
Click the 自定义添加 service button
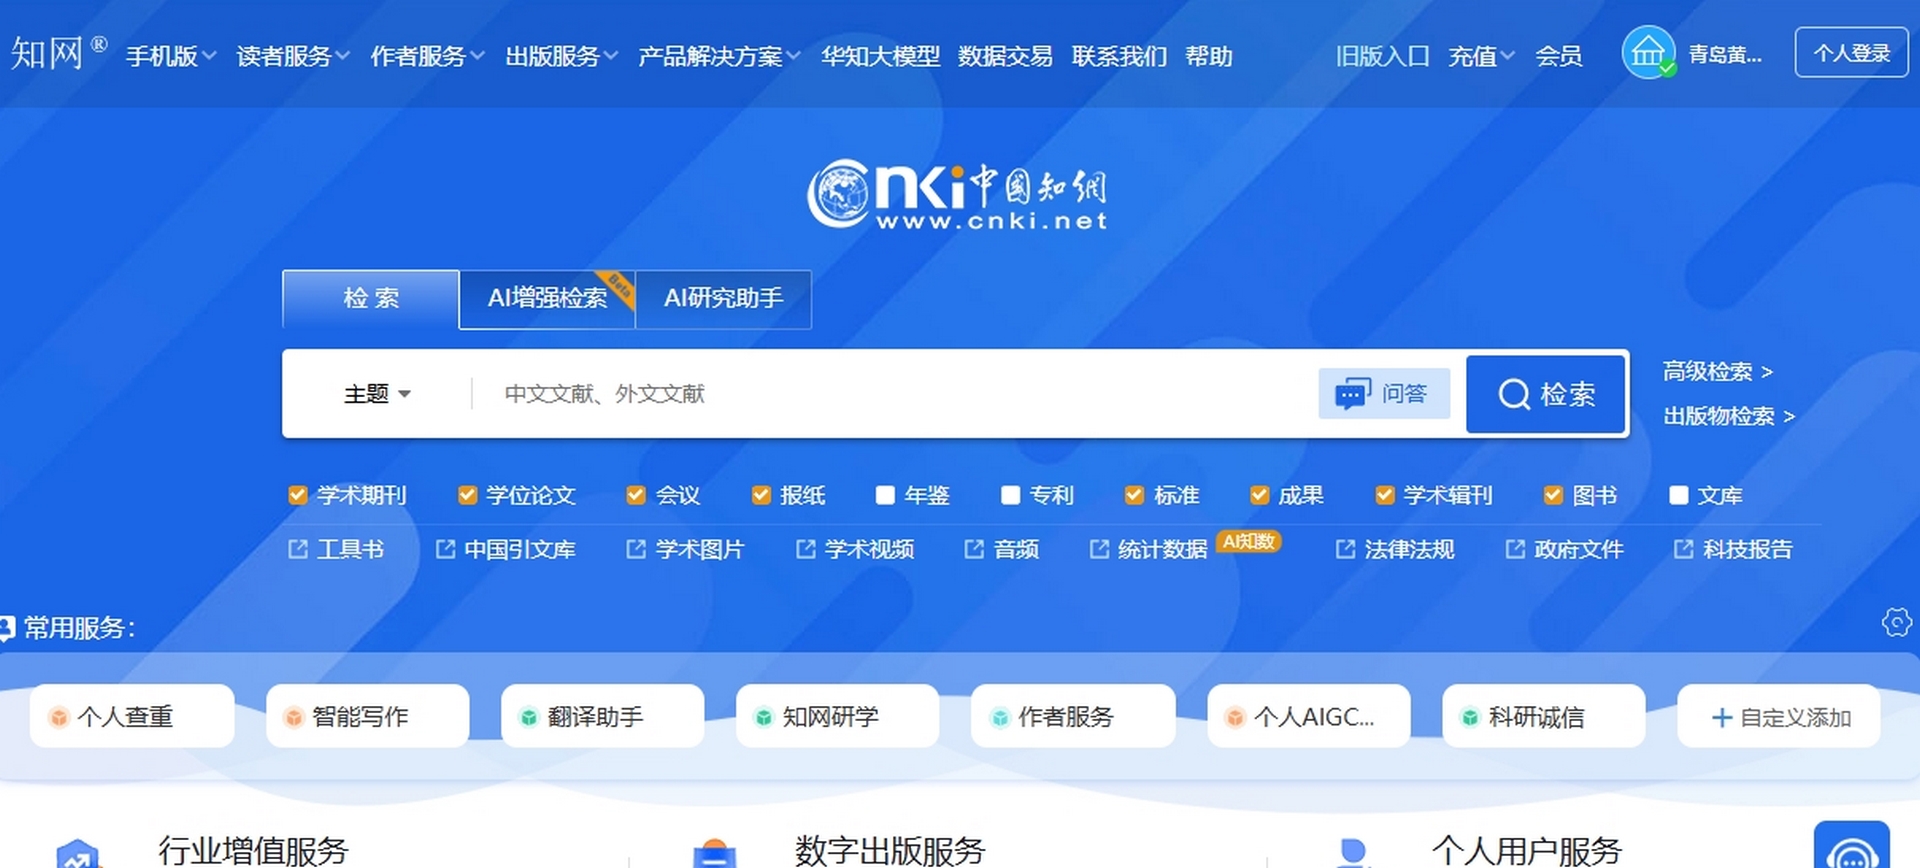pos(1779,717)
